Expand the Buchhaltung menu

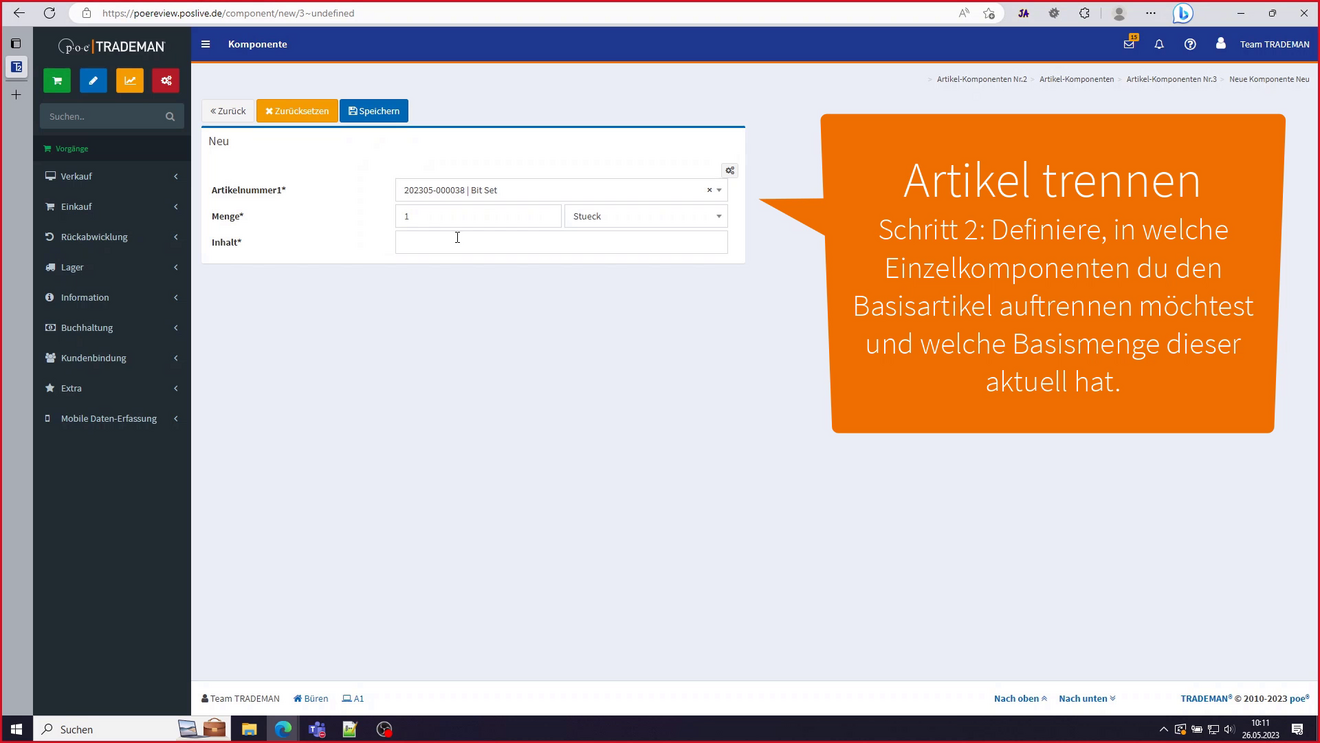click(111, 328)
